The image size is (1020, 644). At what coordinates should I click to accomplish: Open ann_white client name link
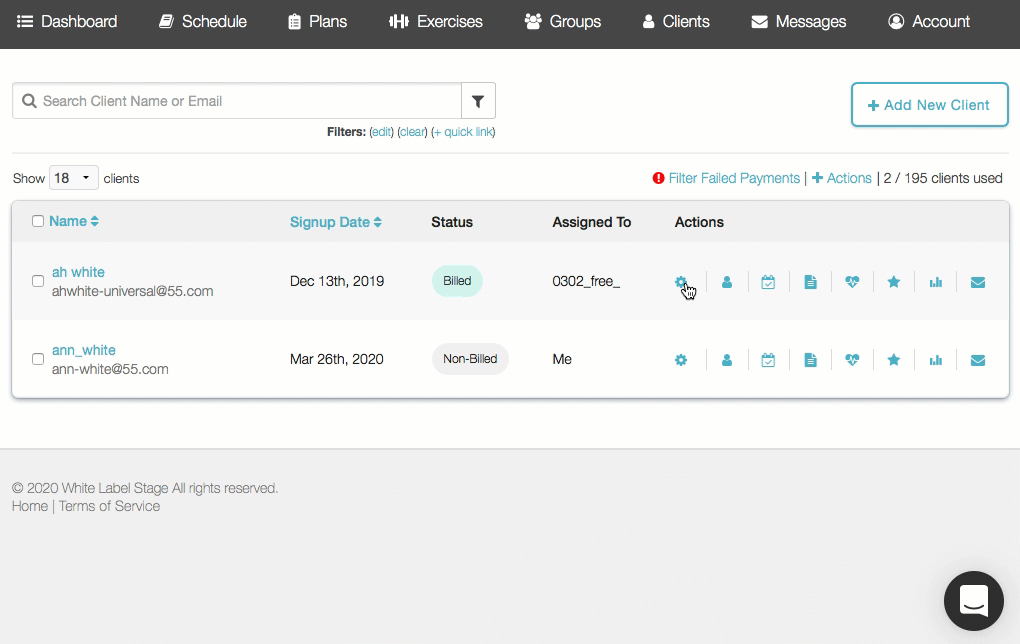[84, 350]
